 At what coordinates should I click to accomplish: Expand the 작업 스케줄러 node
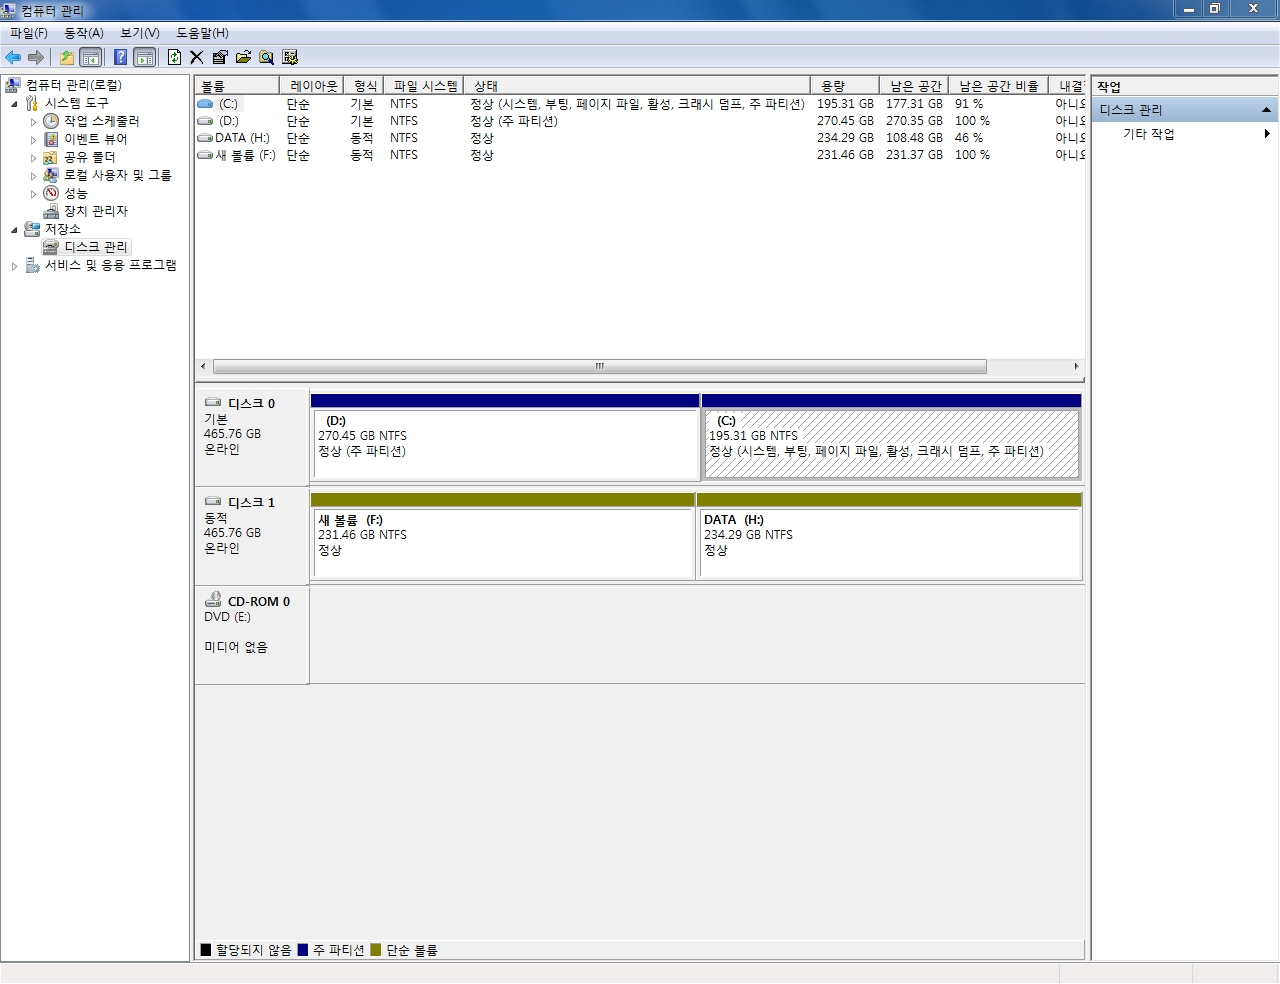coord(33,122)
